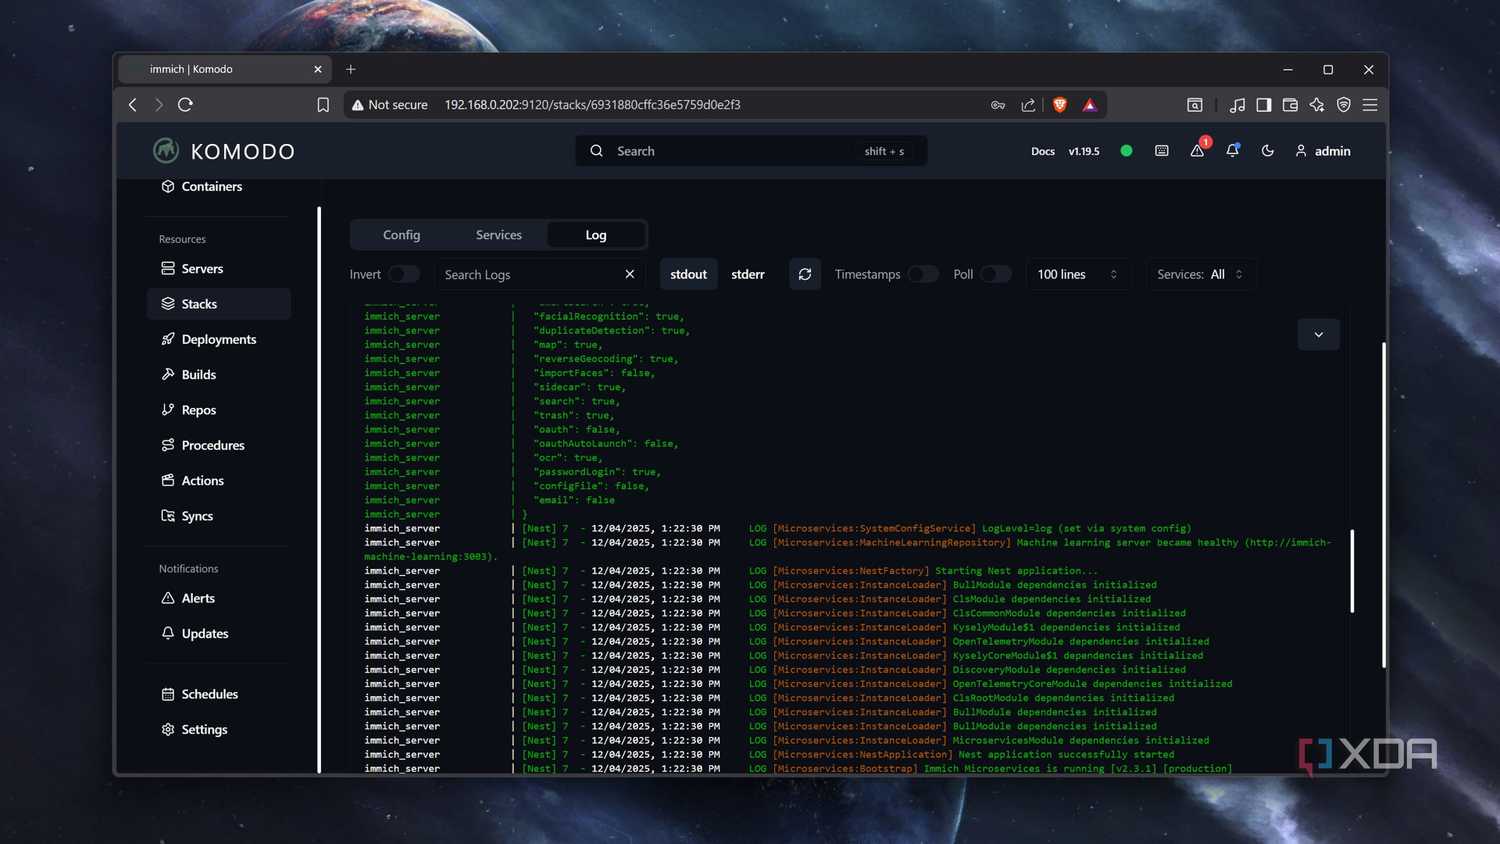The width and height of the screenshot is (1500, 844).
Task: Click the keyboard shortcuts icon in header
Action: 1162,151
